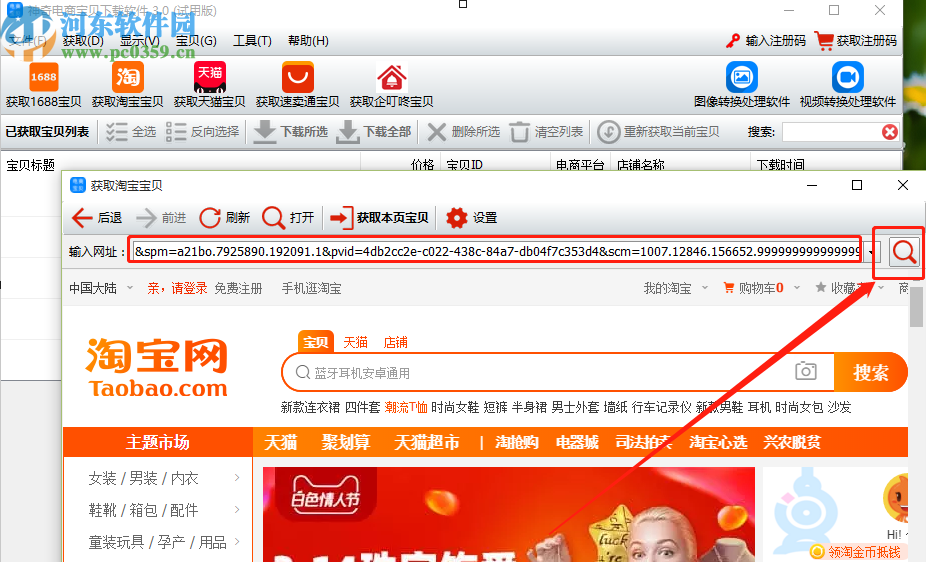926x562 pixels.
Task: Open 天猫 in orange nav bar
Action: (x=281, y=442)
